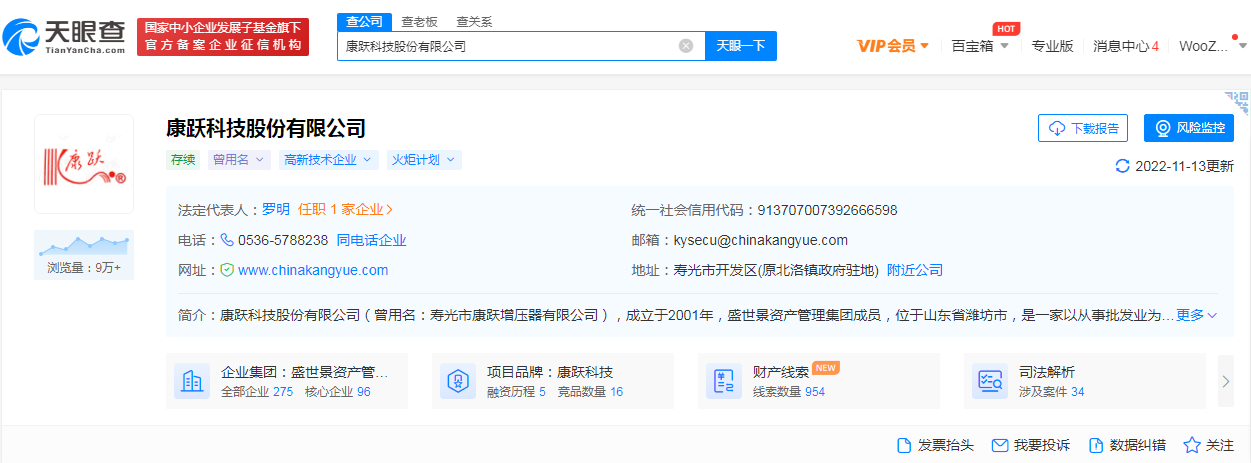
Task: Click the email kysecu@chinakangyue.com
Action: point(761,240)
